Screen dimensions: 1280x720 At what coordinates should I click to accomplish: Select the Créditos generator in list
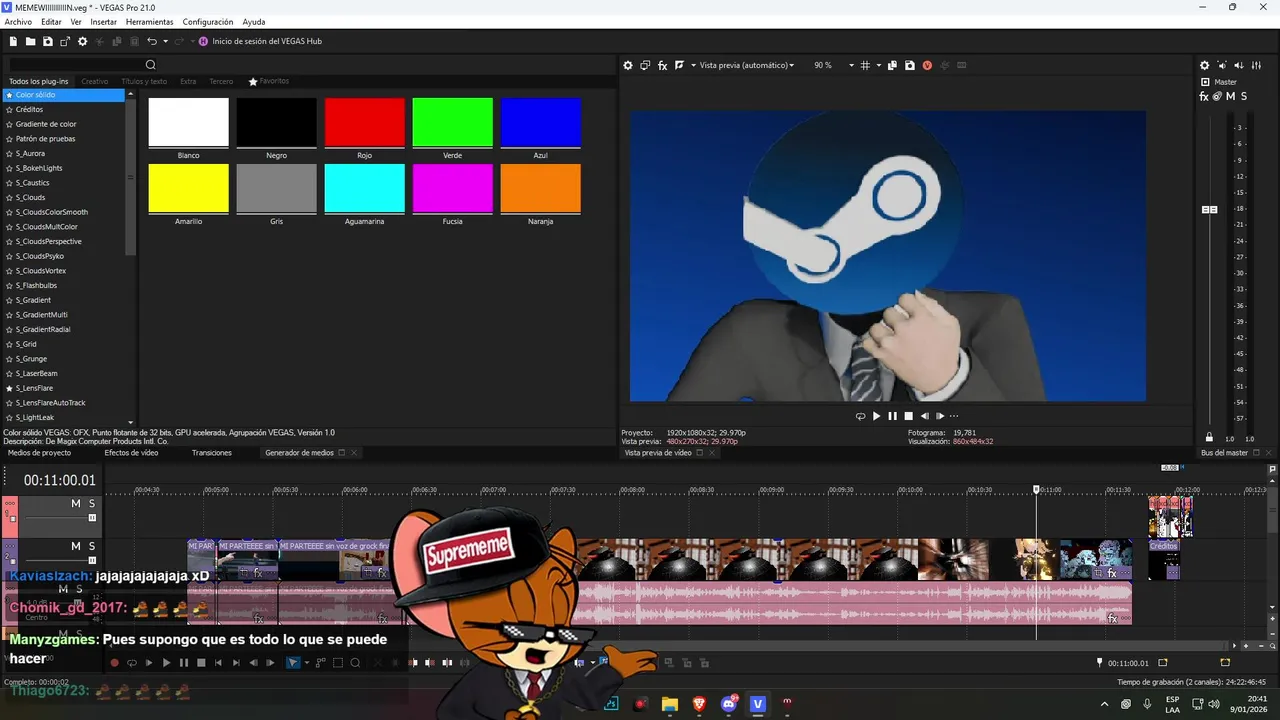coord(29,109)
